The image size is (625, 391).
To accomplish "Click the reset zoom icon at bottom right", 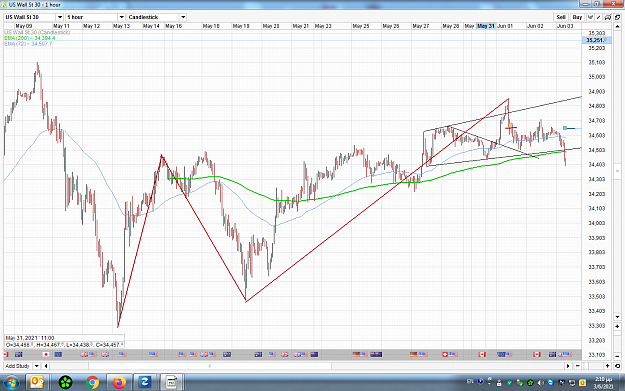I will 617,366.
